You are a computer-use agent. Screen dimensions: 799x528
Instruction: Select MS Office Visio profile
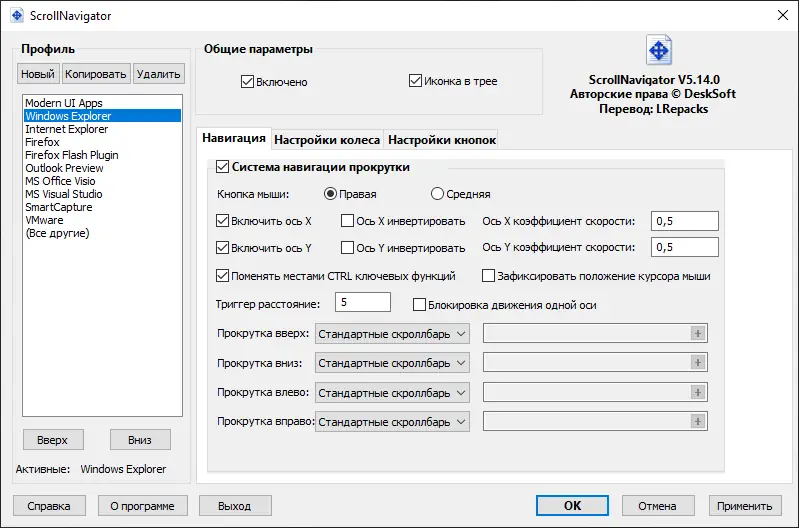pyautogui.click(x=102, y=181)
